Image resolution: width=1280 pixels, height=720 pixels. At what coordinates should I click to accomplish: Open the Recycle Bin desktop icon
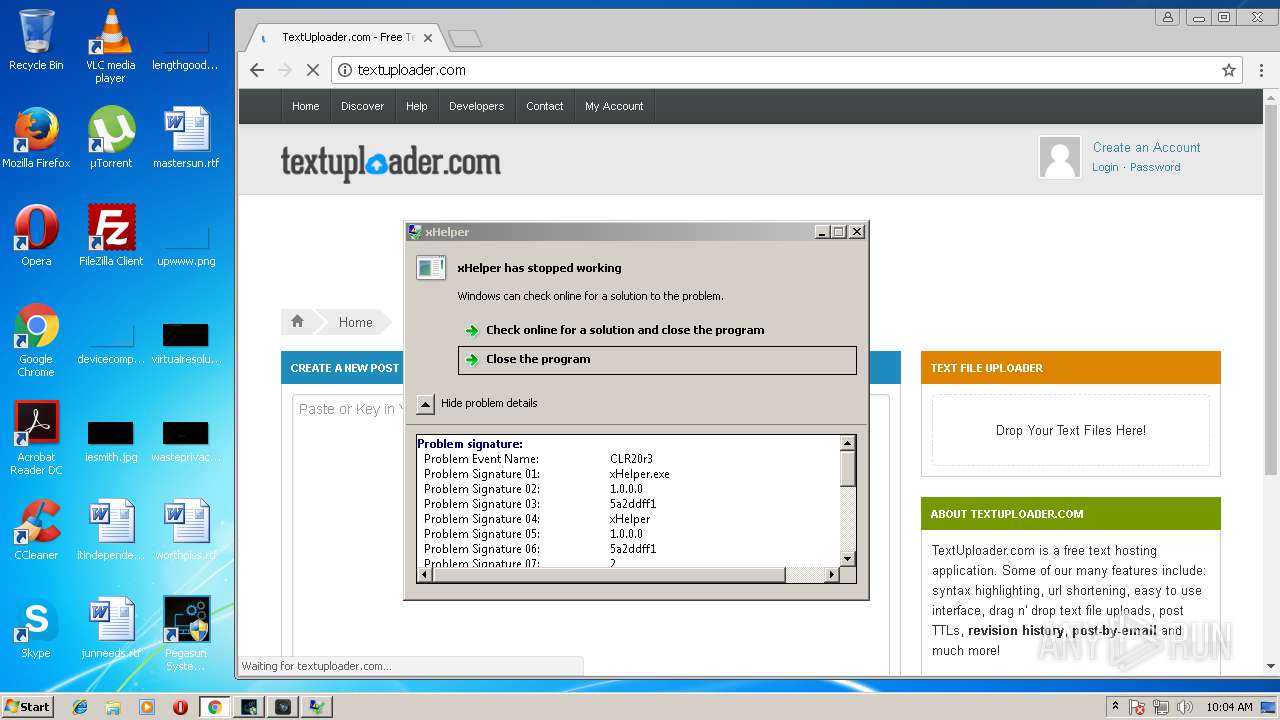[36, 40]
